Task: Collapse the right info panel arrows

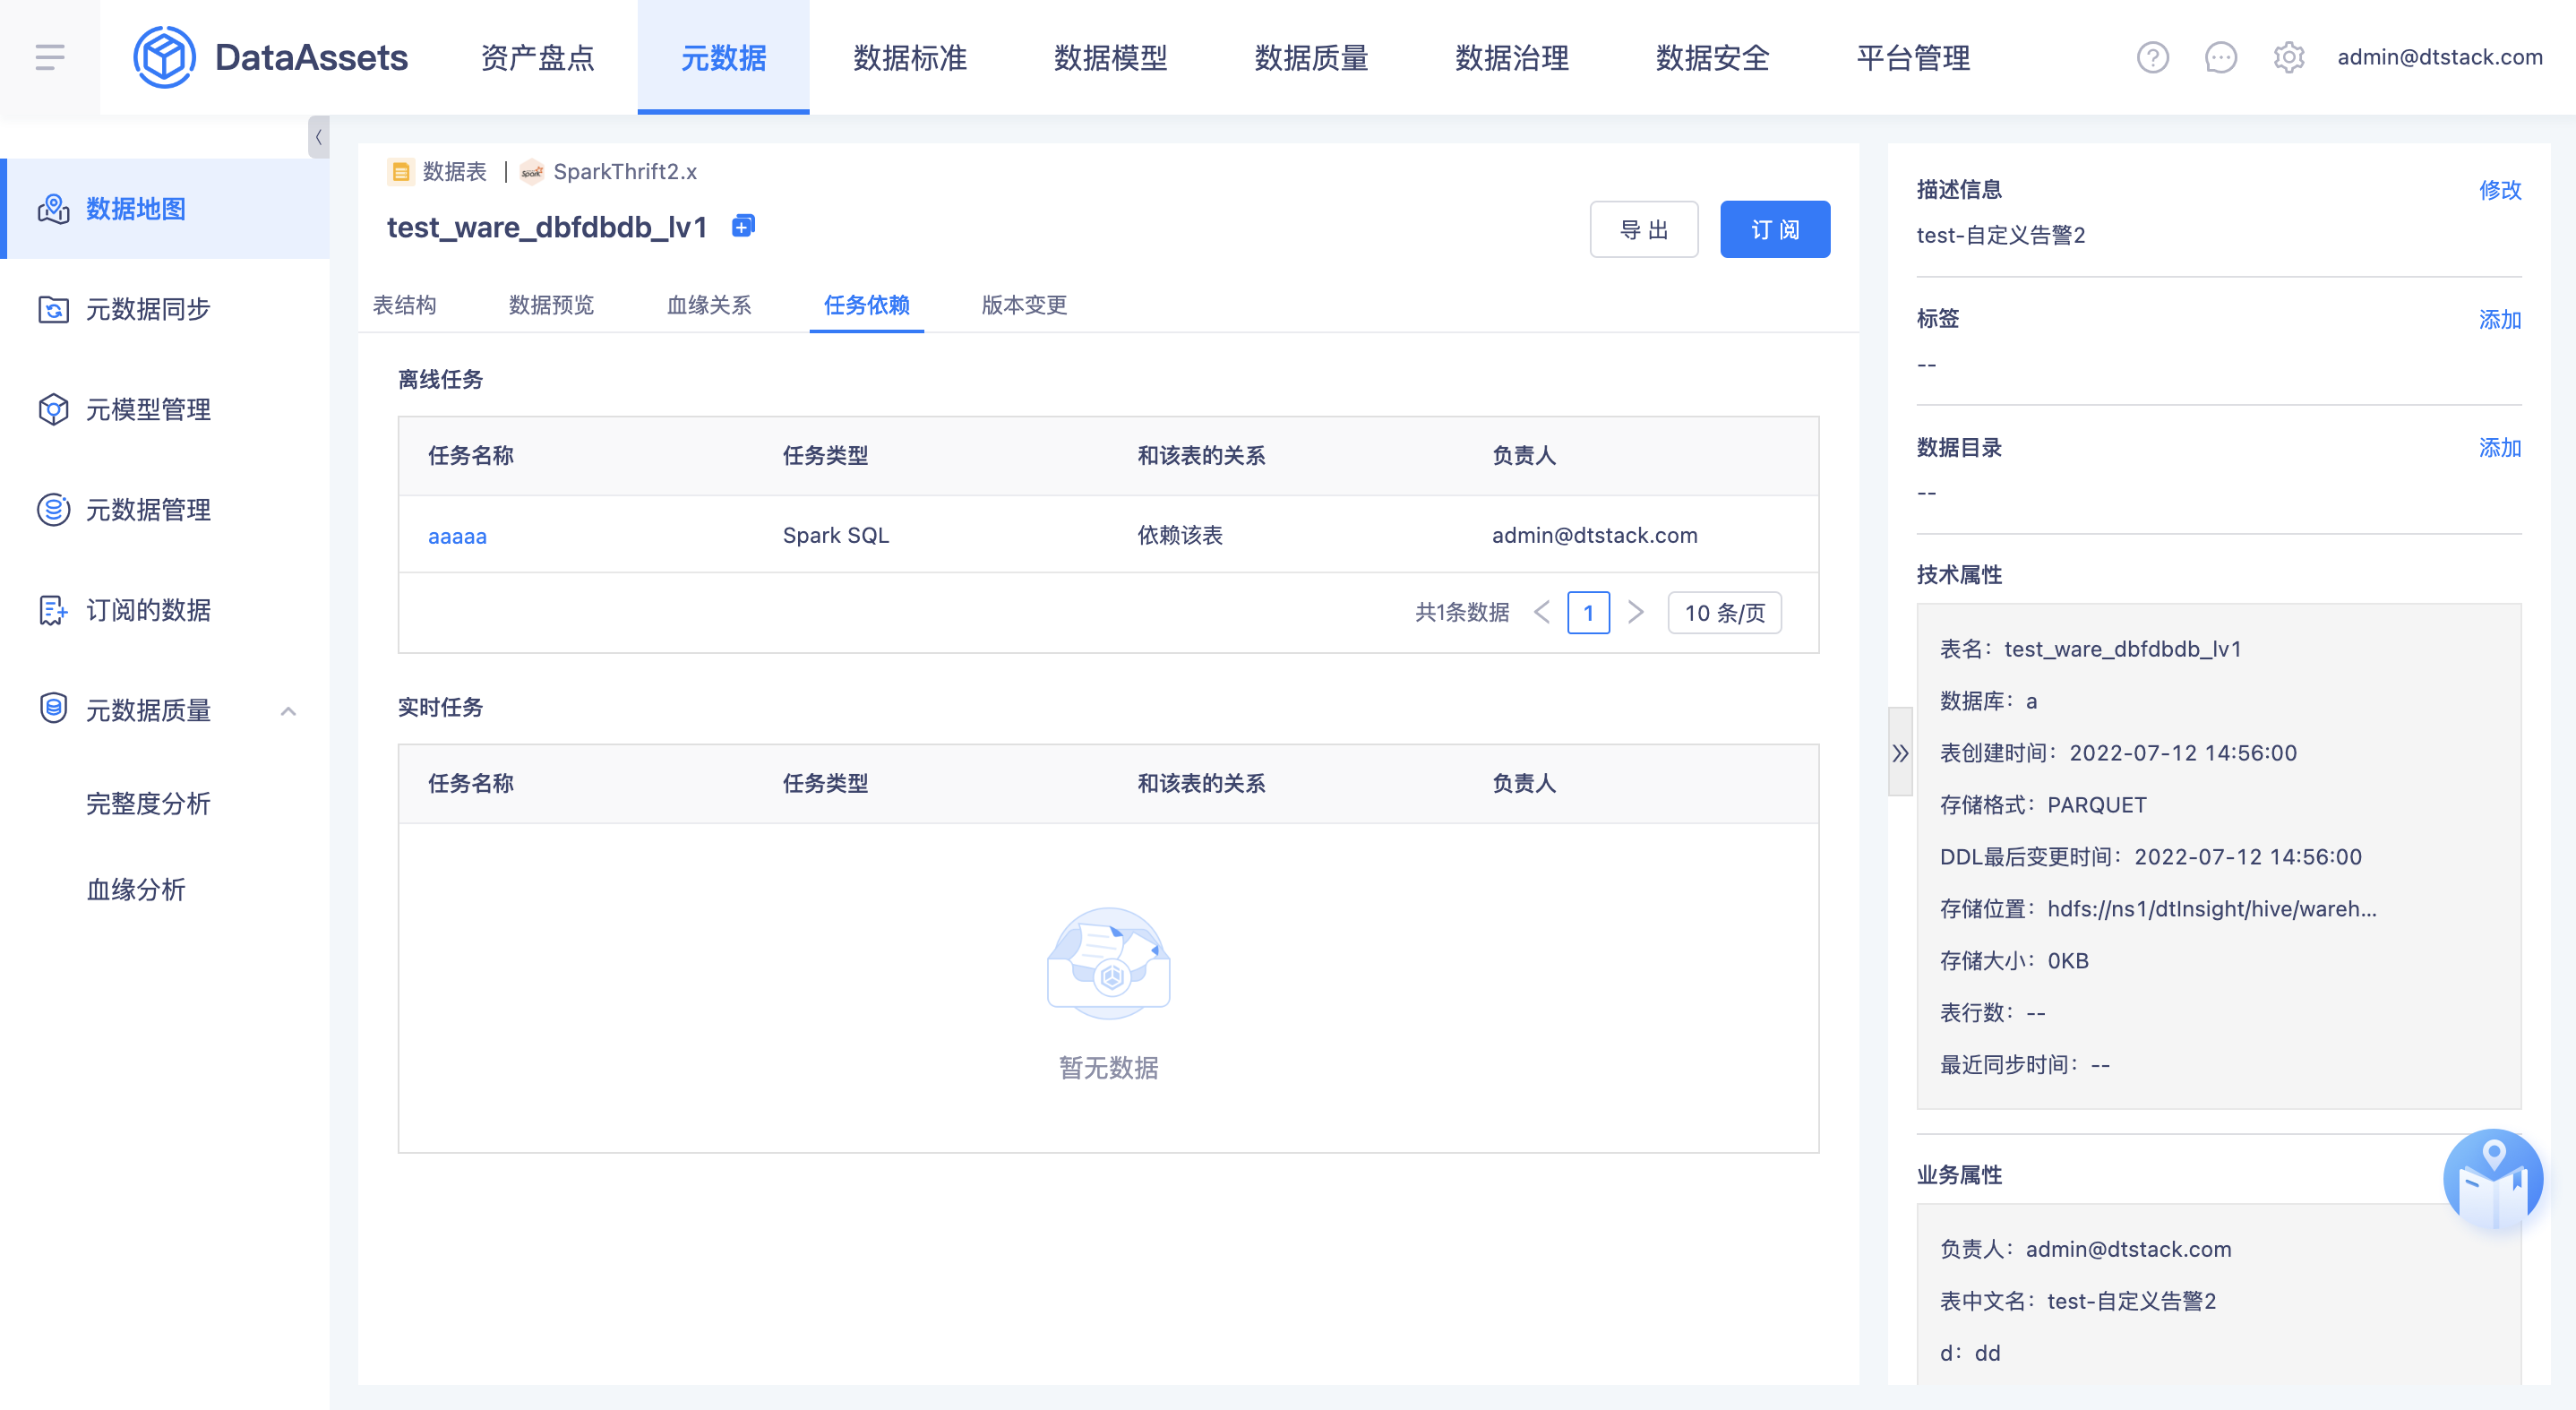Action: [1900, 752]
